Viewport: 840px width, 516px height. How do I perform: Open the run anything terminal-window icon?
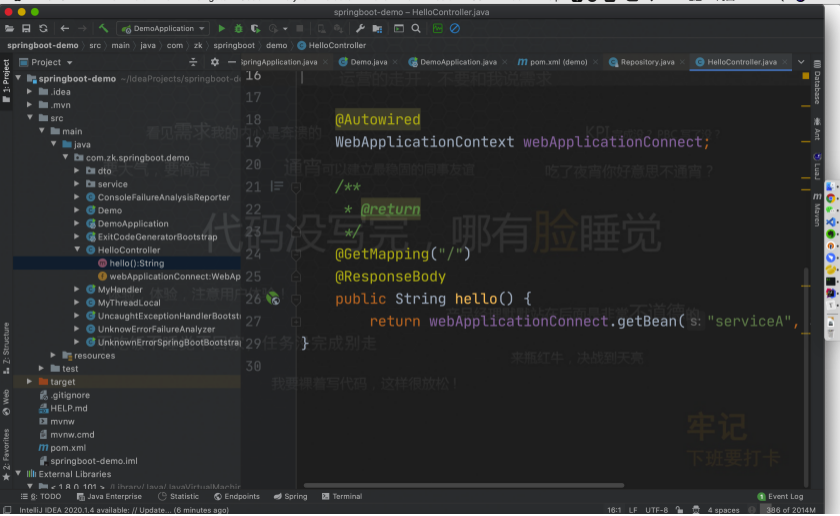point(399,28)
